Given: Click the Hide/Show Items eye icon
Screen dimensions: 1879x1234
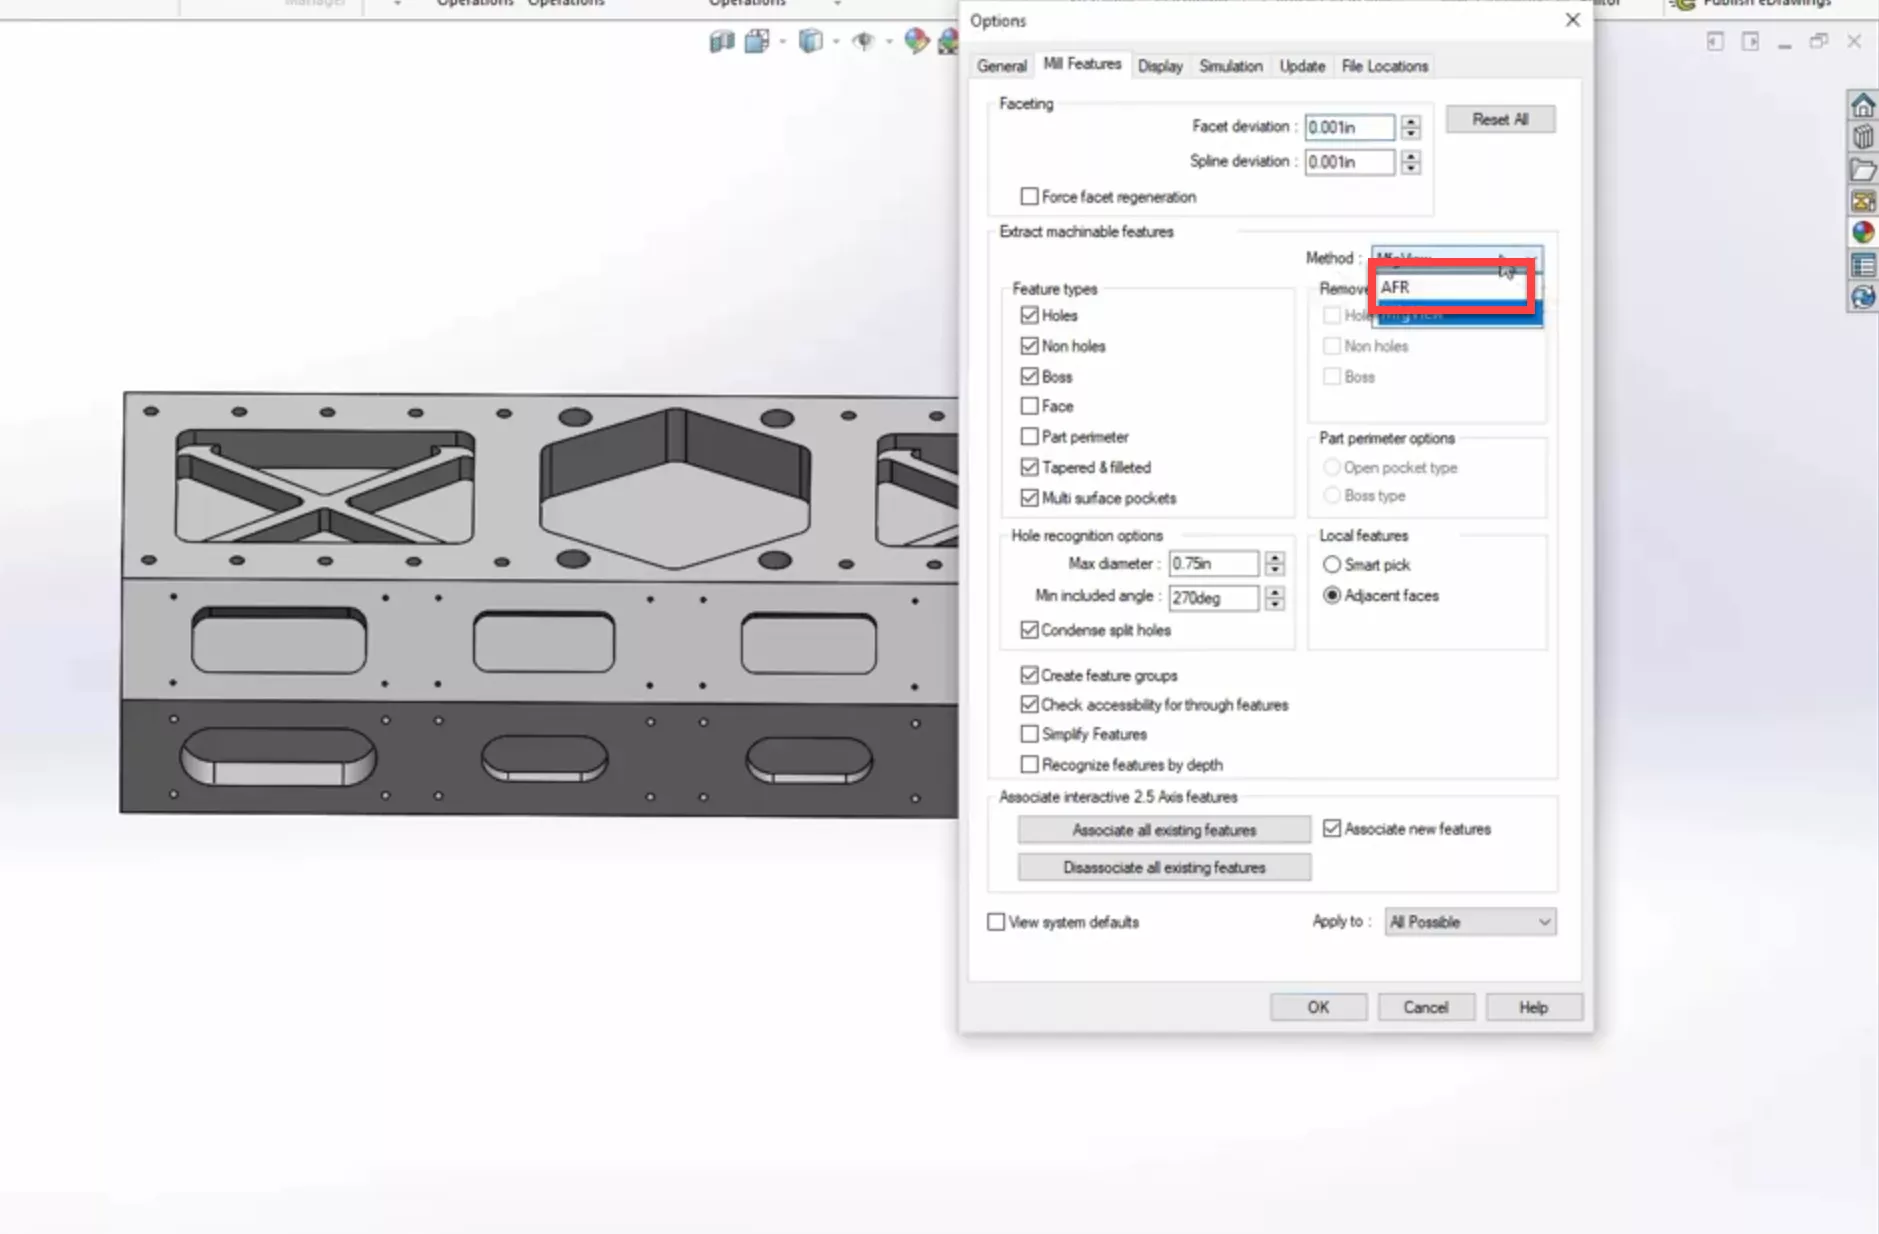Looking at the screenshot, I should [x=863, y=41].
